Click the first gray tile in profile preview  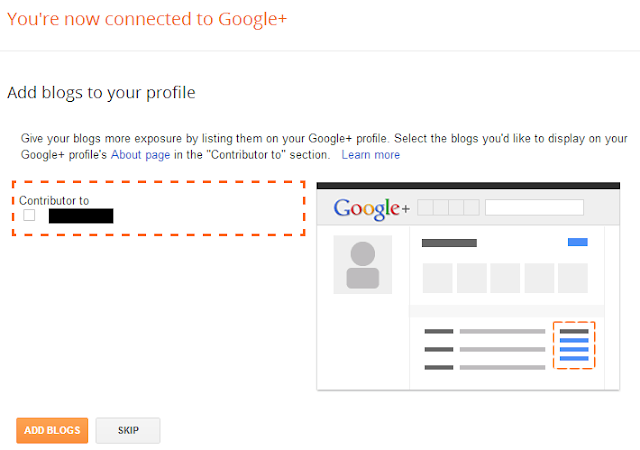coord(438,277)
